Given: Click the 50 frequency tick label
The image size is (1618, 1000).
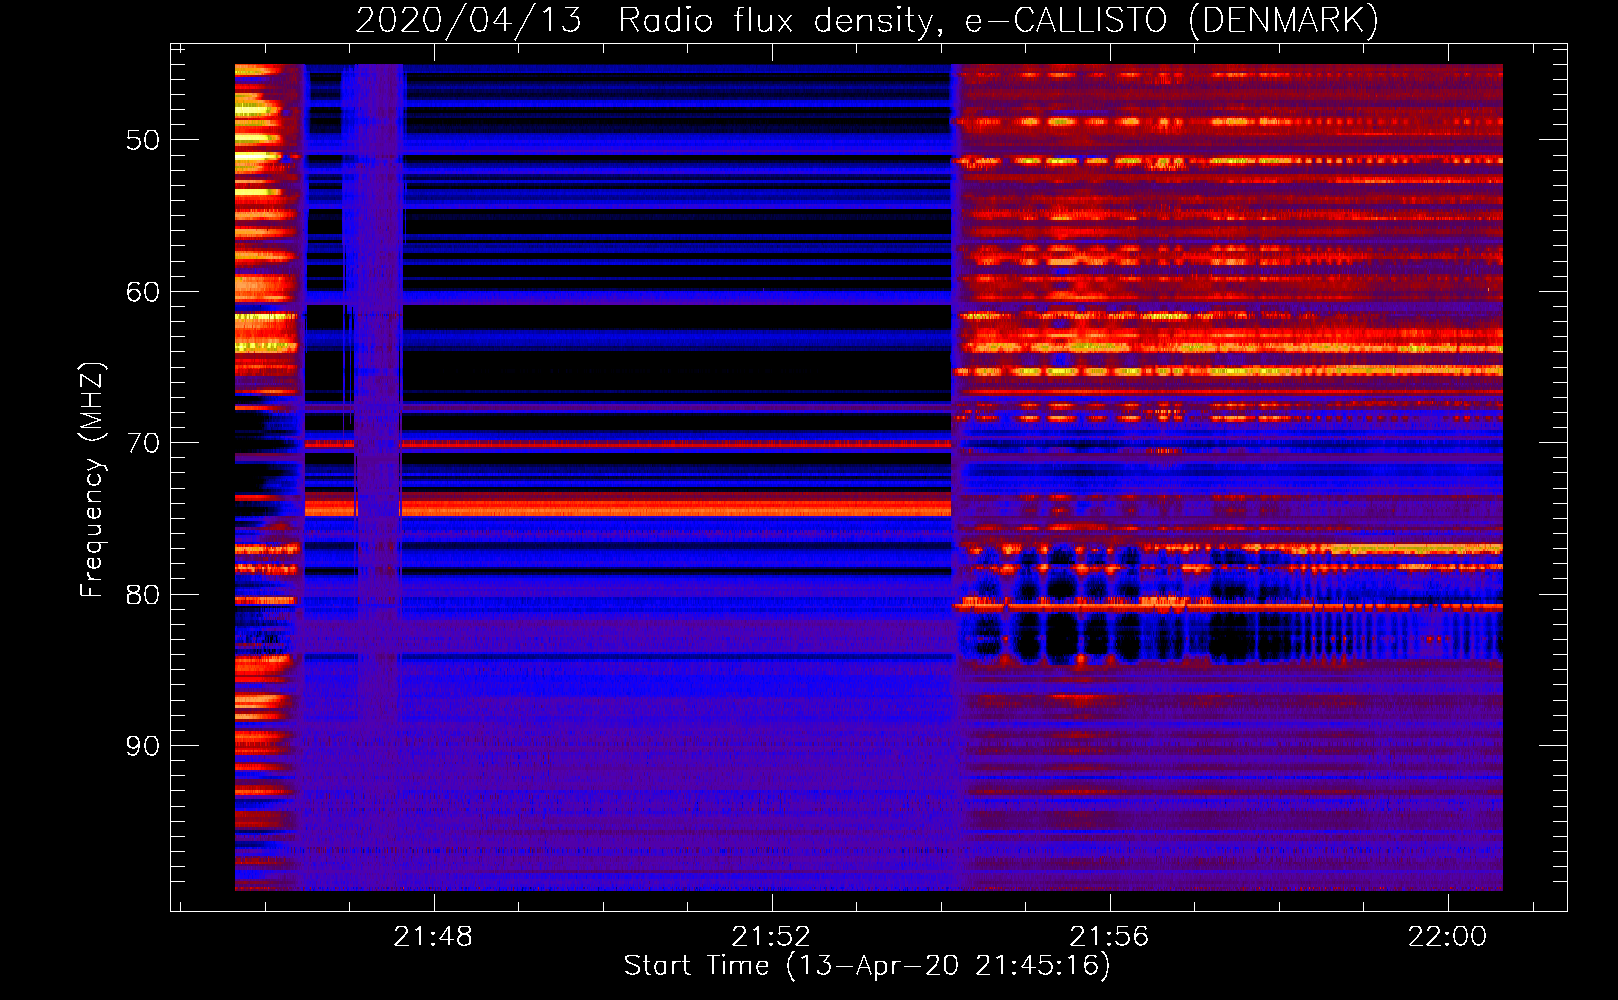Looking at the screenshot, I should [142, 140].
